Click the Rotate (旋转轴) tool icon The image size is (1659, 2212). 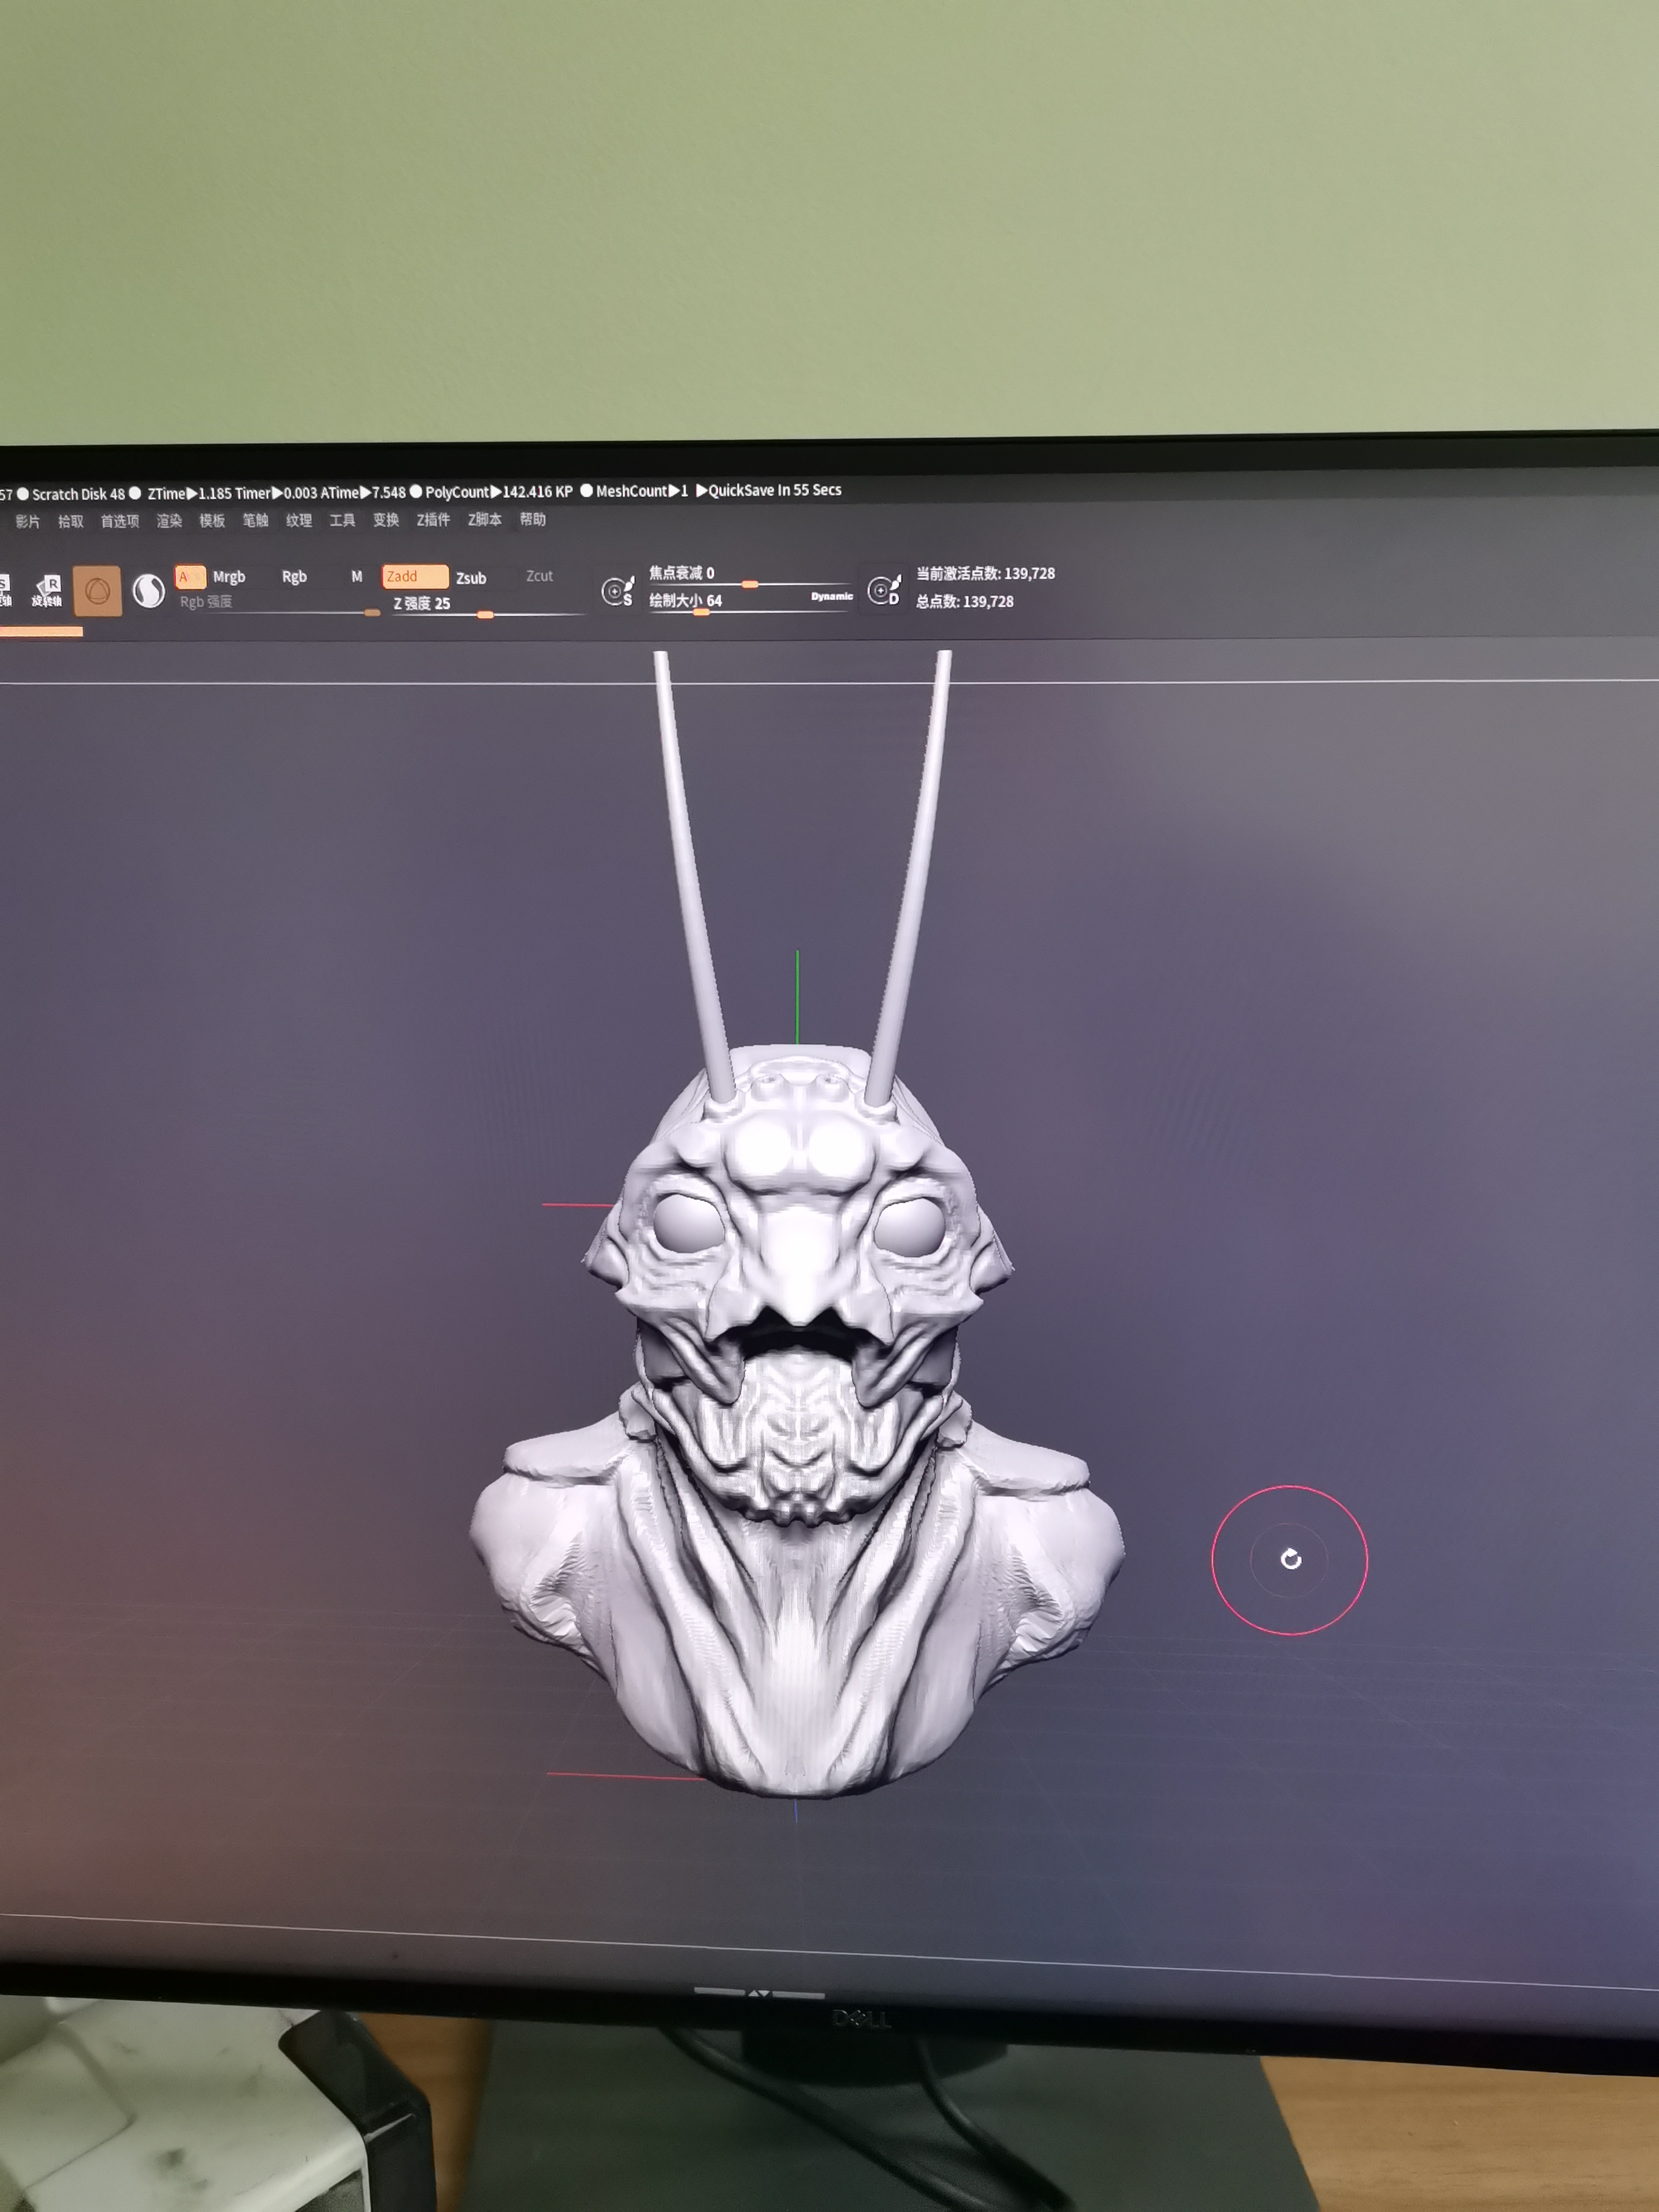pos(46,590)
